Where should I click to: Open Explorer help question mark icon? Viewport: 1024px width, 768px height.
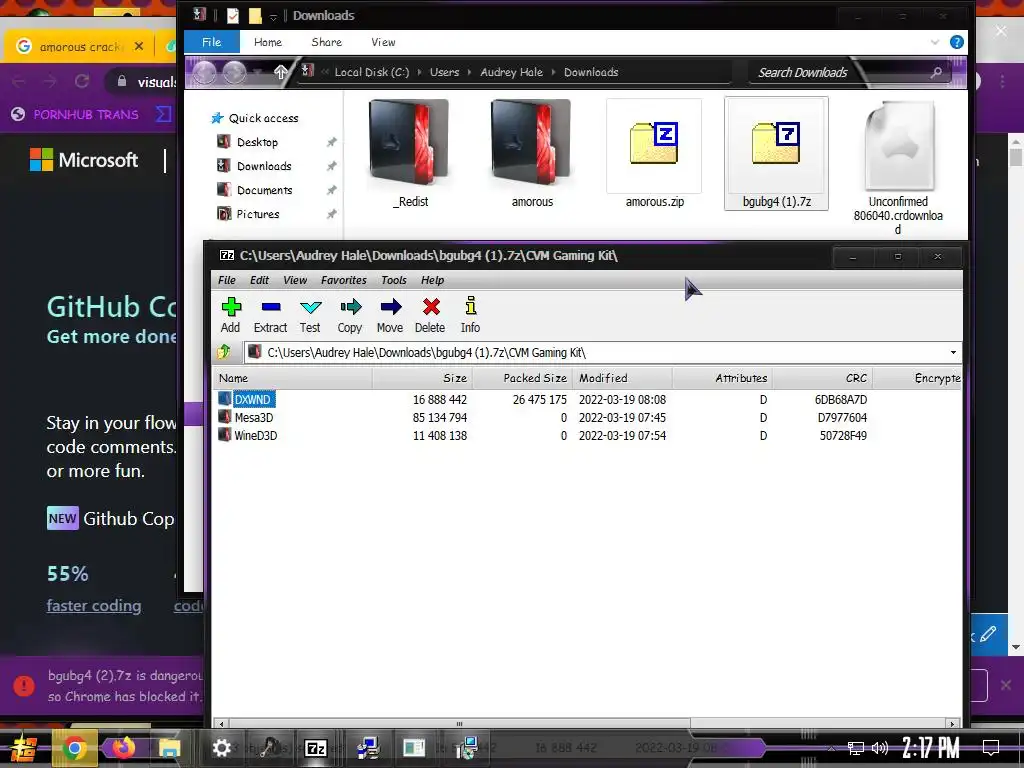(x=957, y=42)
